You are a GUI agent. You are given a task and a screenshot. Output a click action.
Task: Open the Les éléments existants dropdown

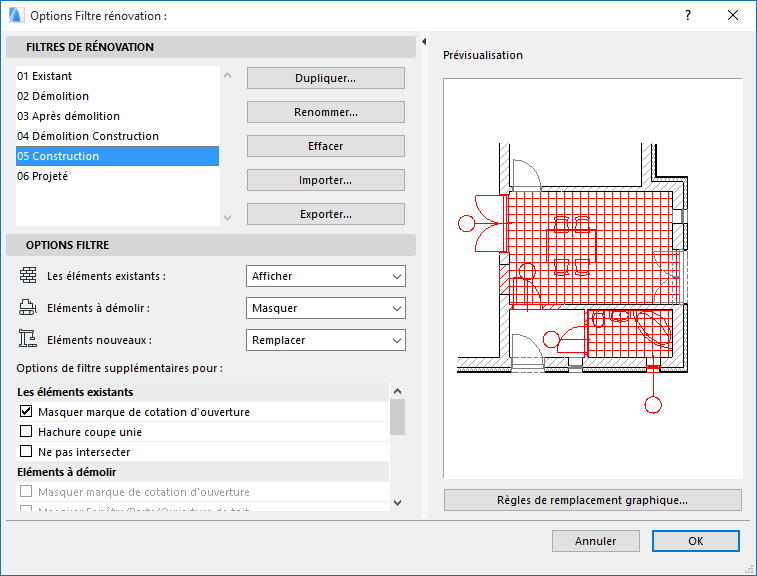[x=326, y=276]
